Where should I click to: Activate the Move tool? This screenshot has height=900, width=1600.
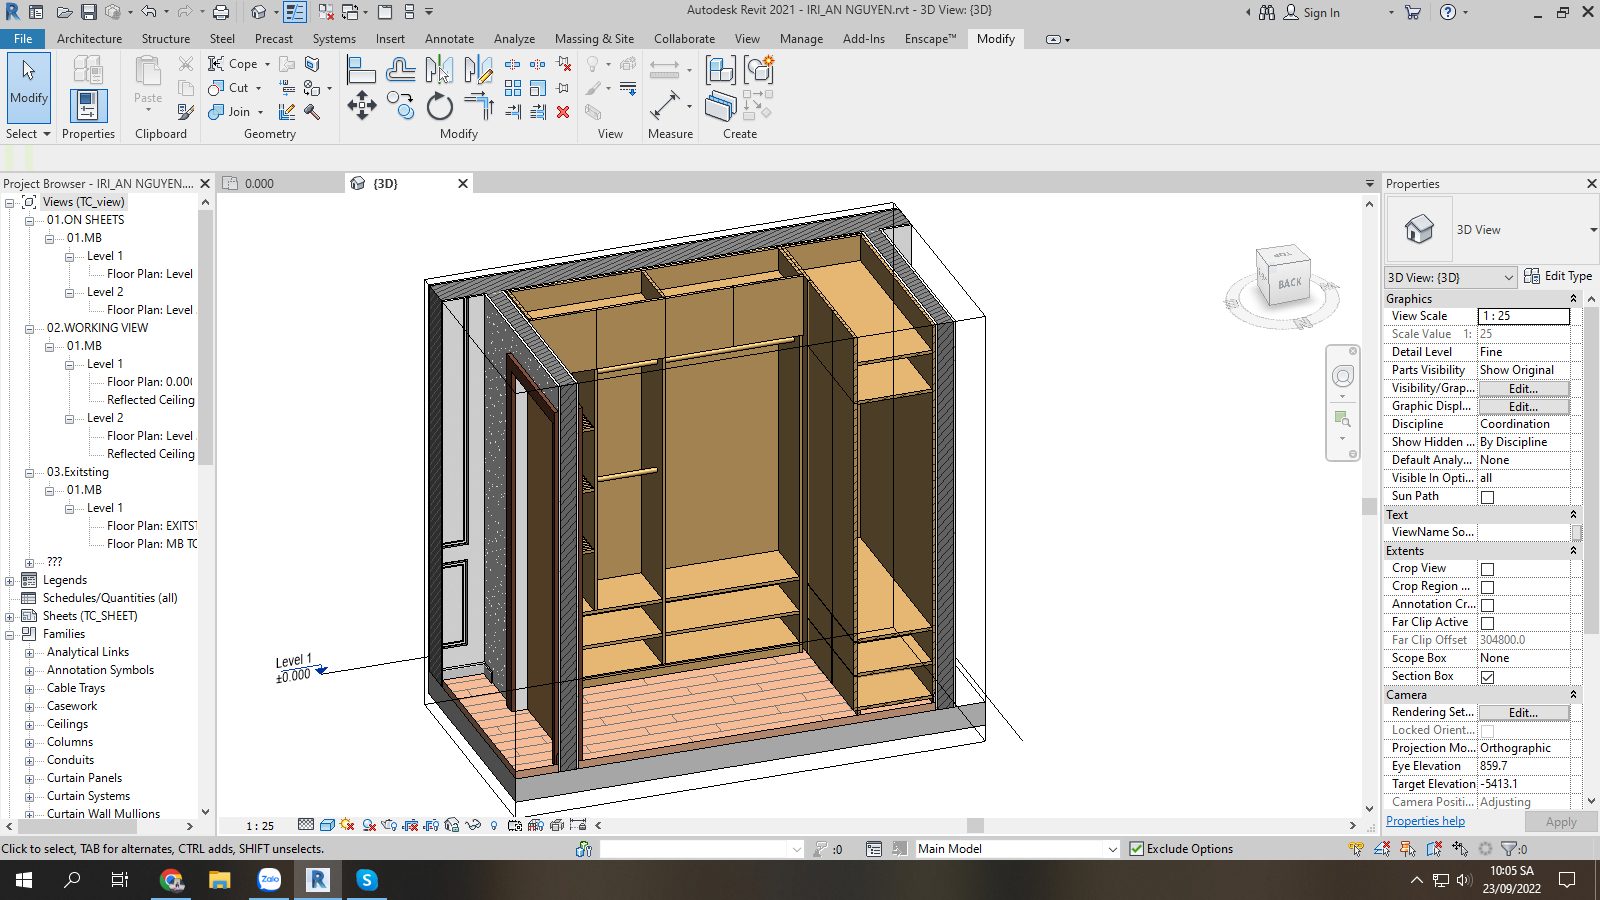point(362,104)
